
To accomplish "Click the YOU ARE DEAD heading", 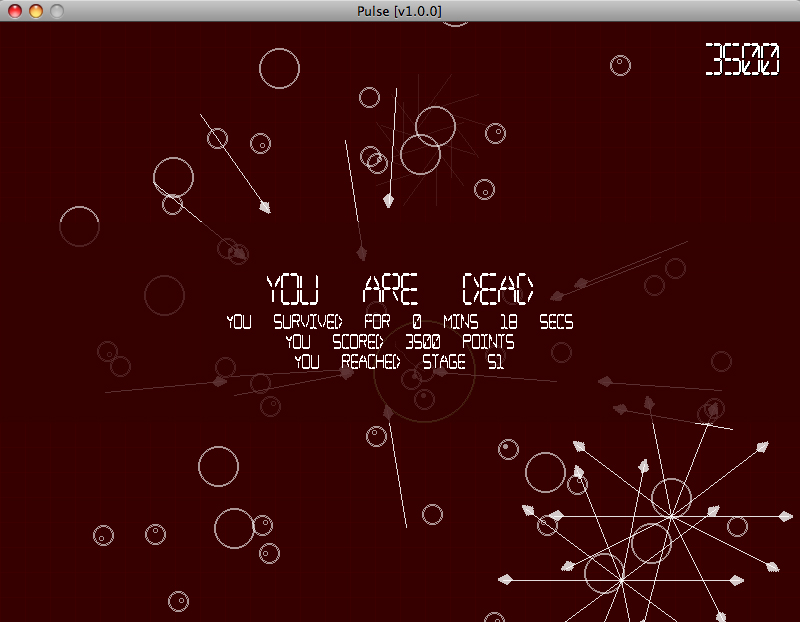I will 400,289.
